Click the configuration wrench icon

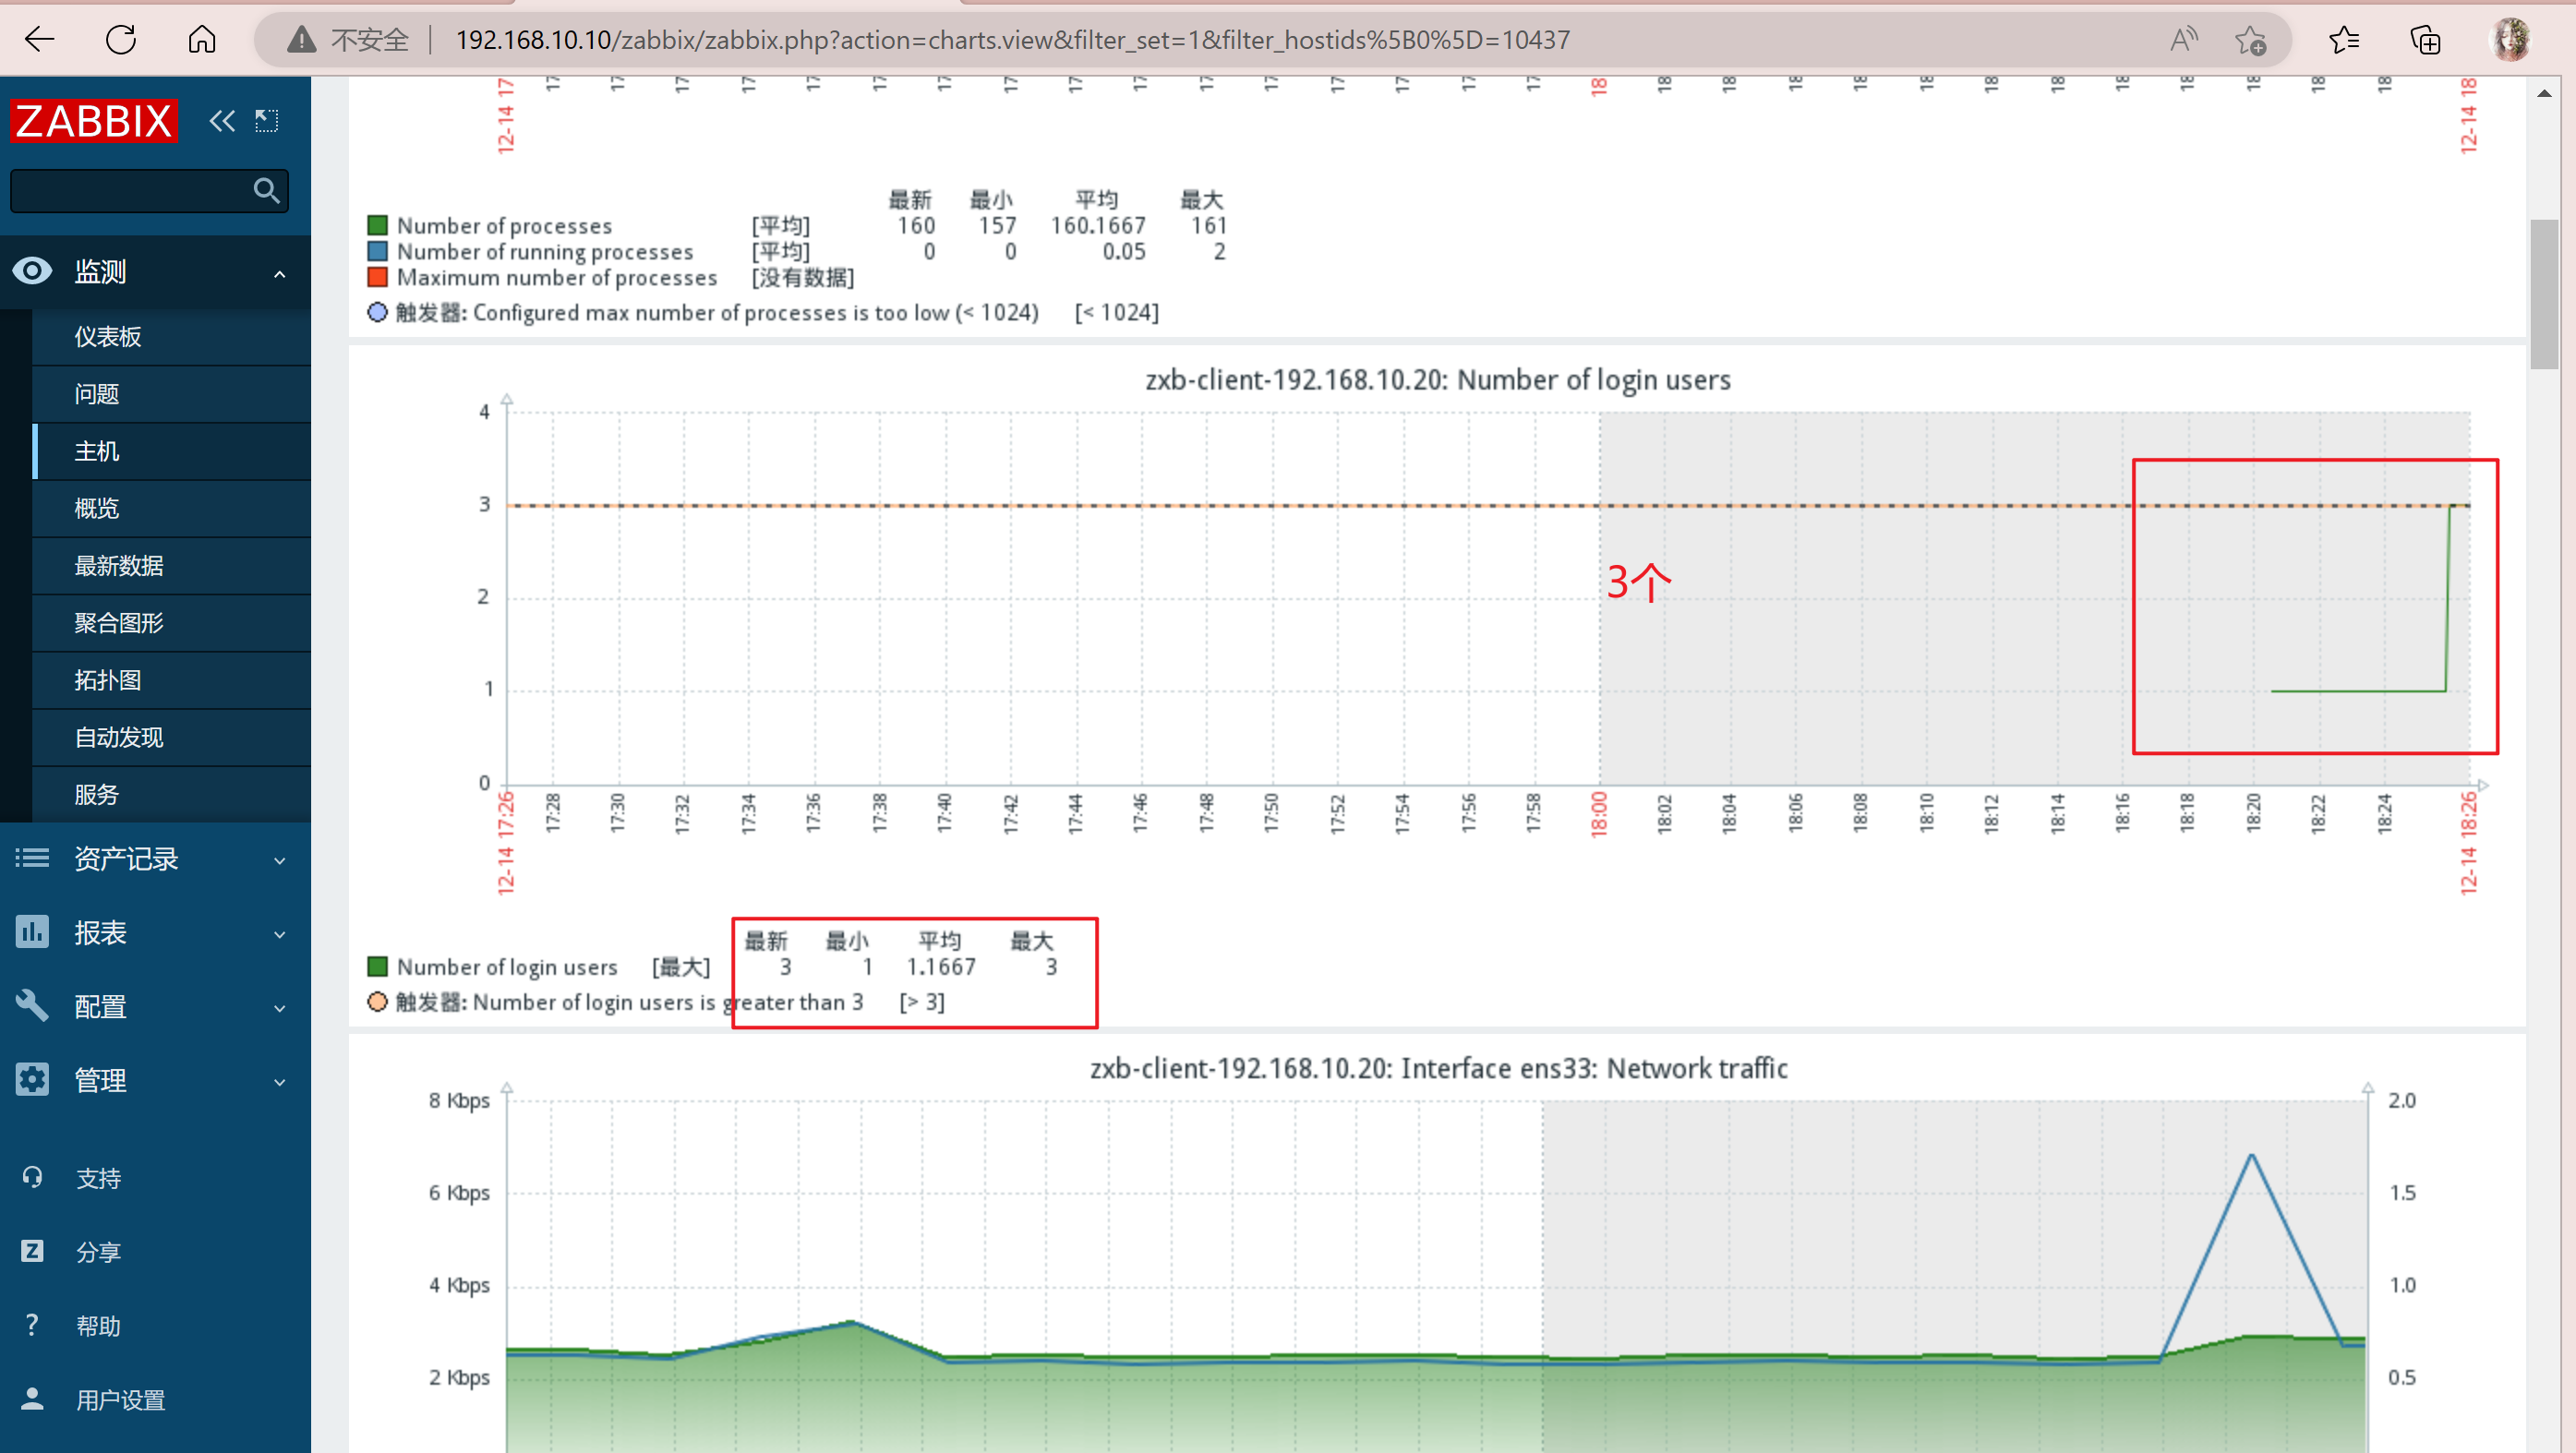[32, 1006]
